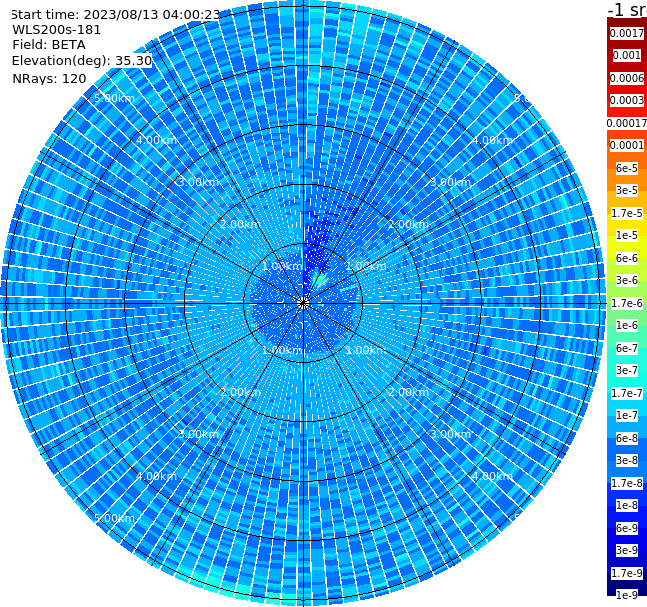Select the 0.0003 red colorbar level

[626, 100]
